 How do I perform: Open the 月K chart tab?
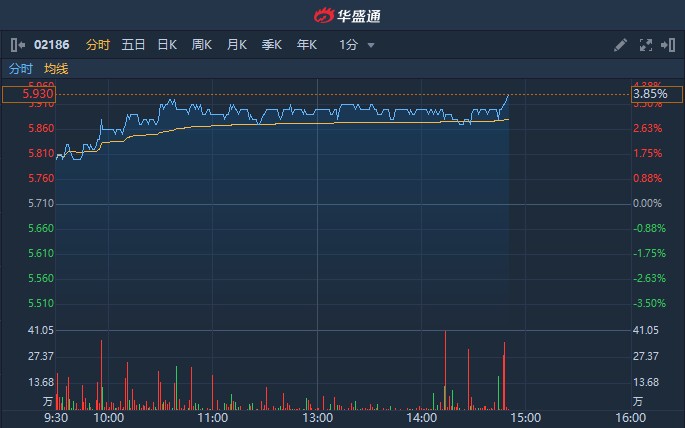click(x=237, y=45)
